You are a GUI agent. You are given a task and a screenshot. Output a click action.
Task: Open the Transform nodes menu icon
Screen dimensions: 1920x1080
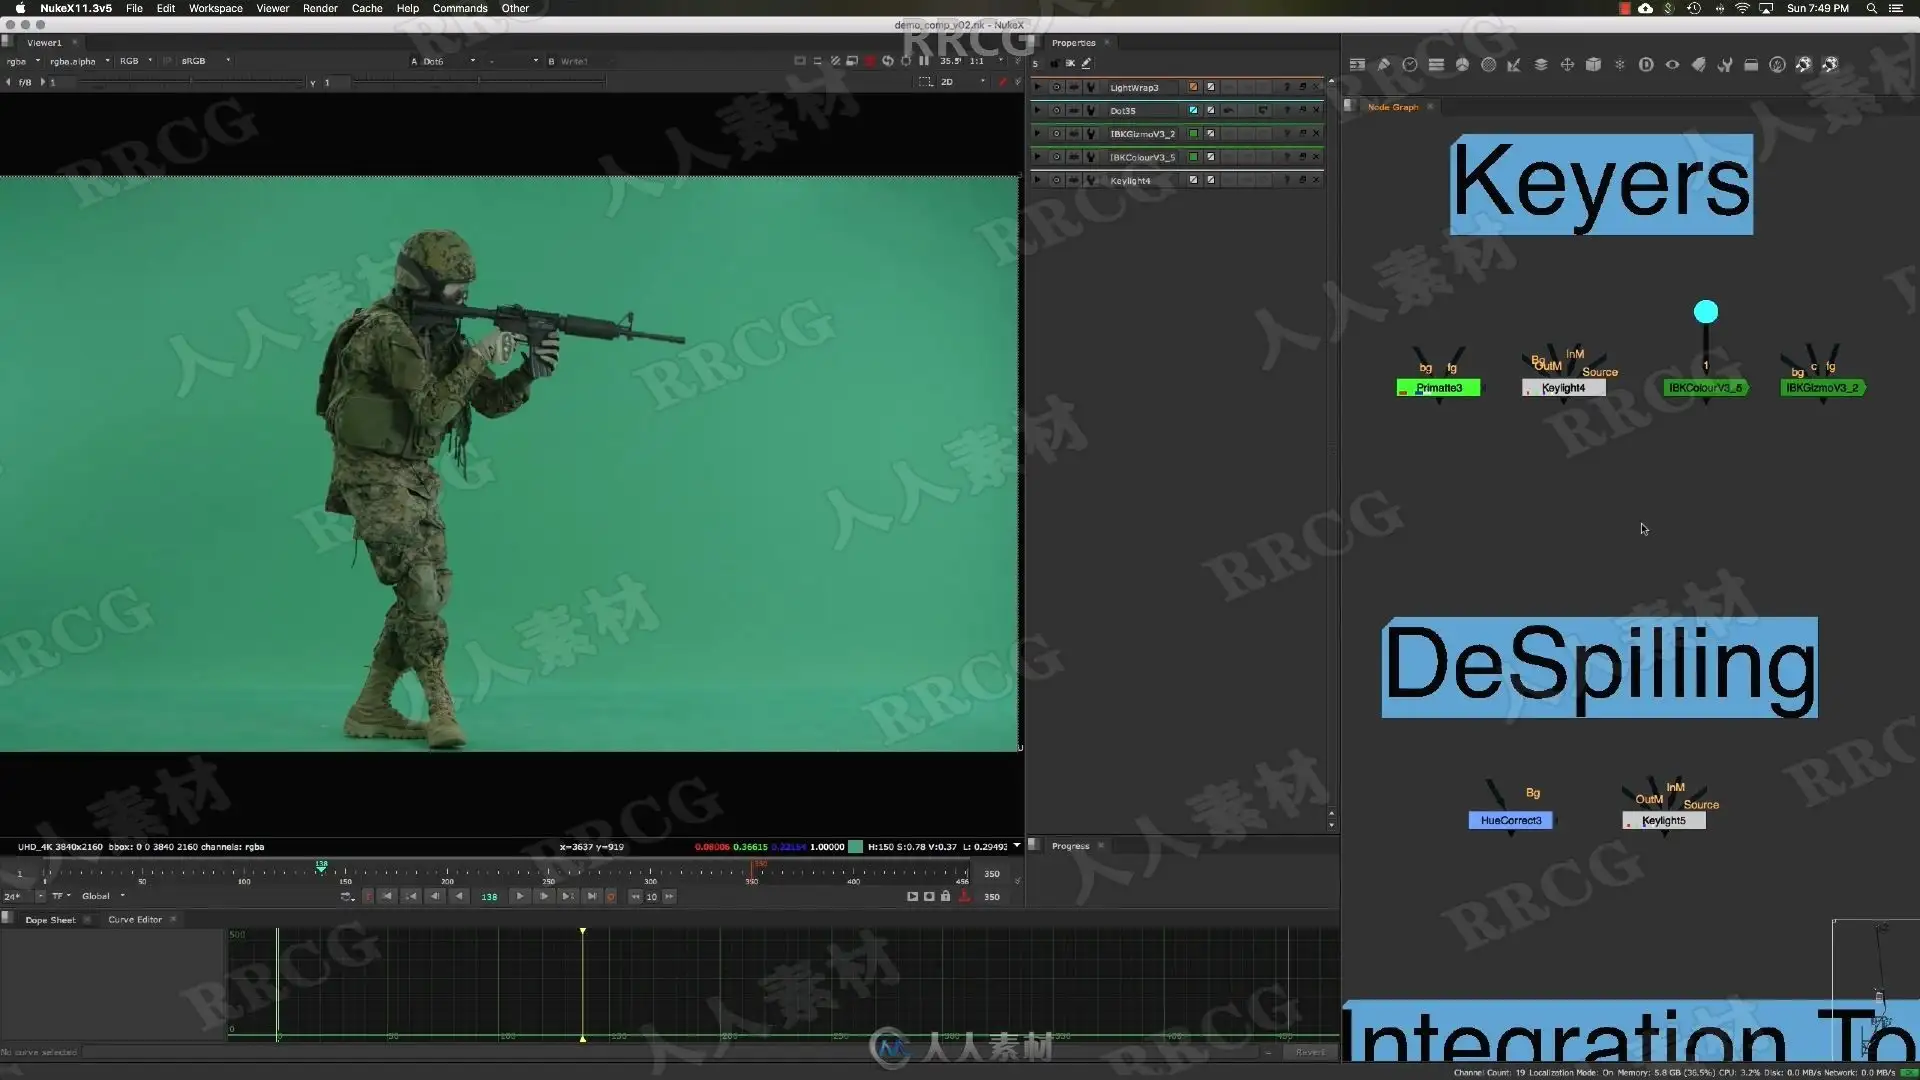click(x=1567, y=64)
